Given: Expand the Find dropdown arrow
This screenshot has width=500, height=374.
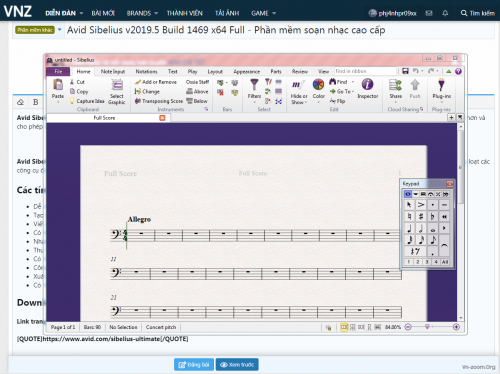Looking at the screenshot, I should tap(353, 82).
